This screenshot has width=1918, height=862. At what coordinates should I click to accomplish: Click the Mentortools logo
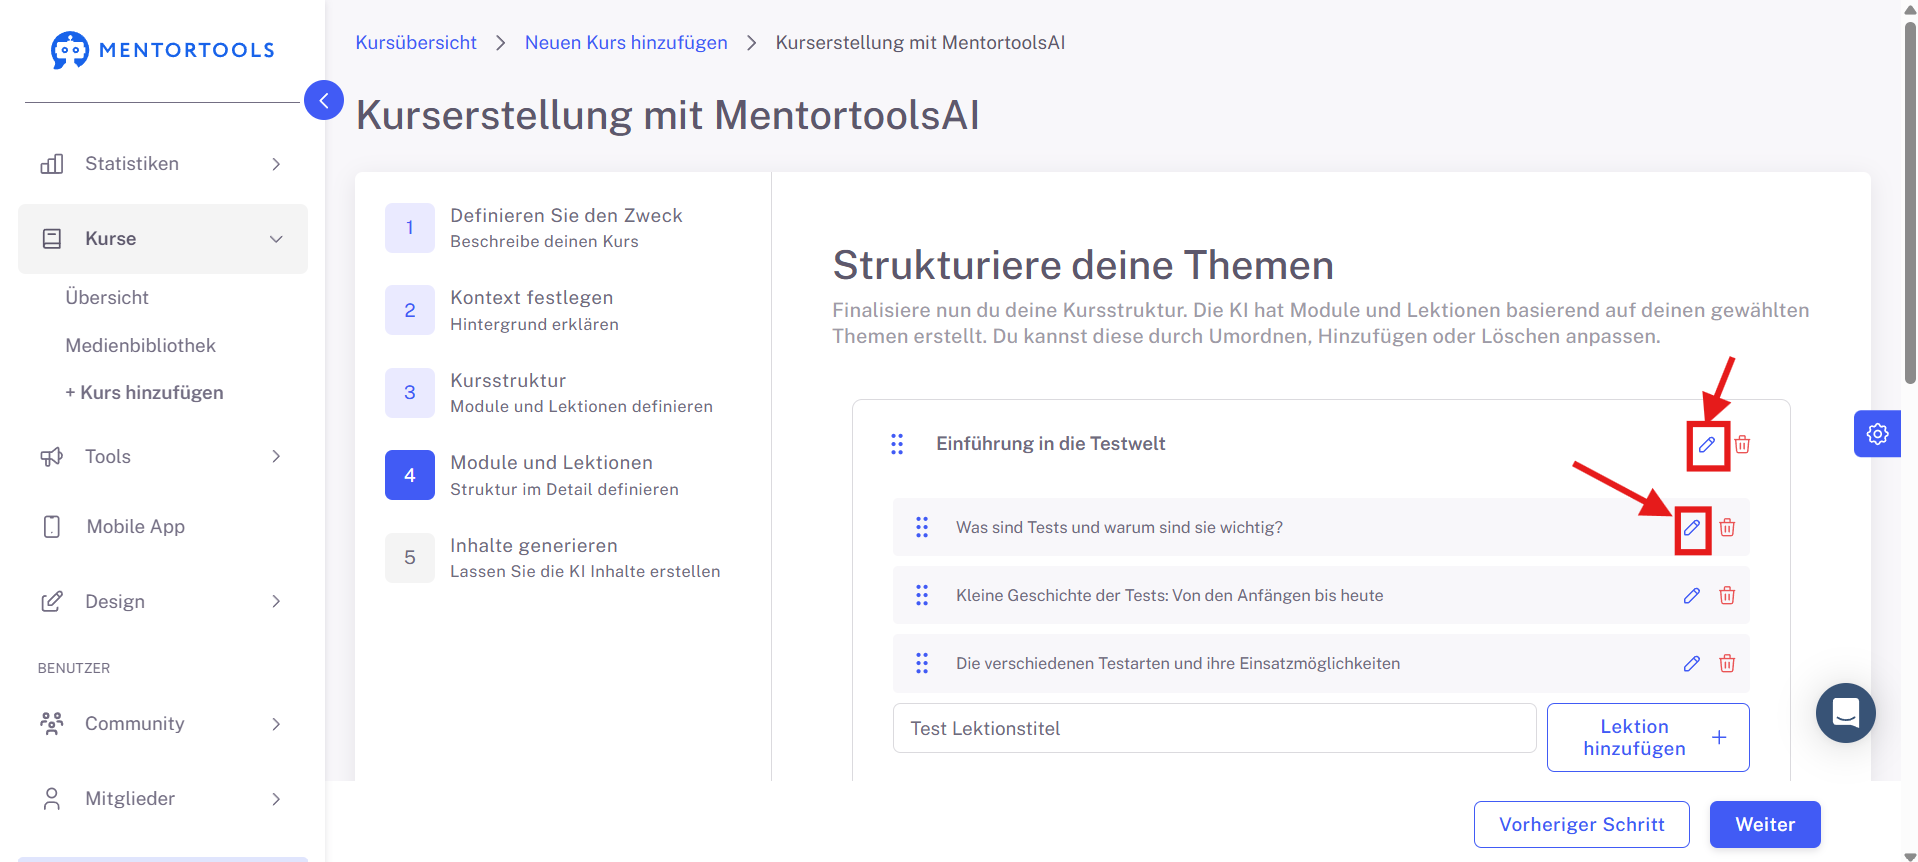(162, 50)
